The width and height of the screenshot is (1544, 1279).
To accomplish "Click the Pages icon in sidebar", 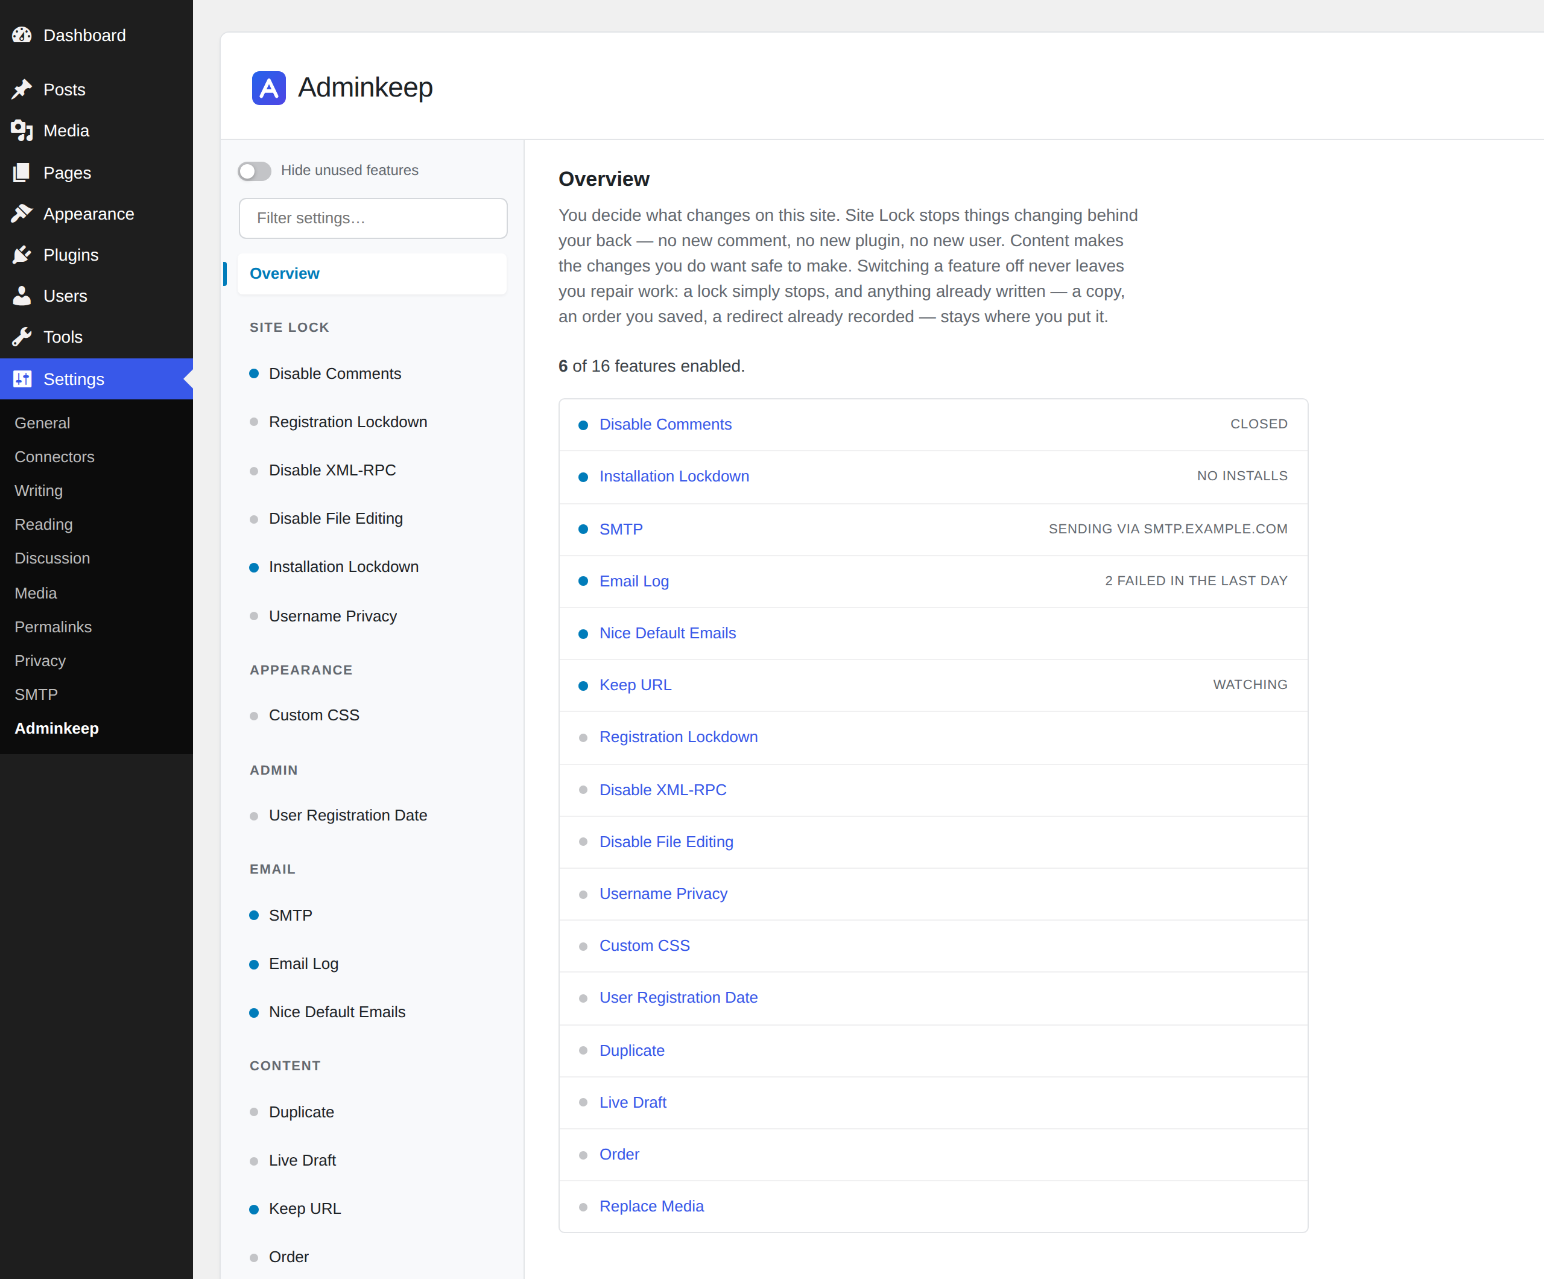I will [x=22, y=172].
